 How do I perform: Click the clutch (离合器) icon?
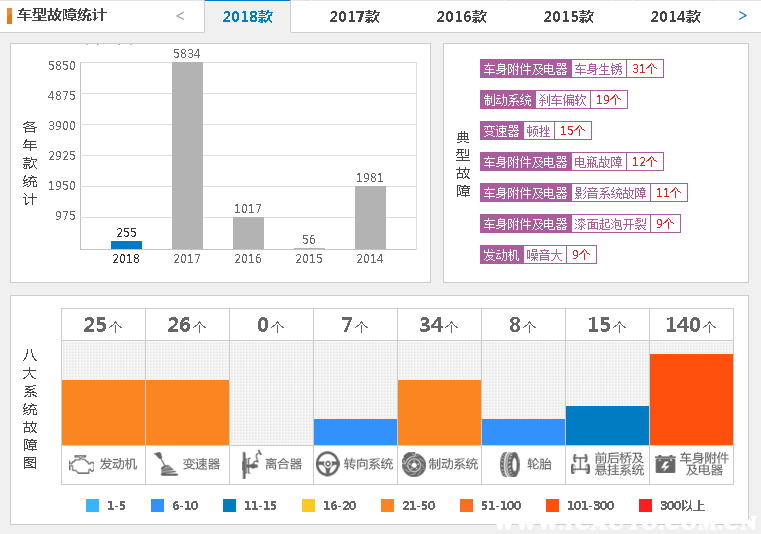[x=251, y=464]
